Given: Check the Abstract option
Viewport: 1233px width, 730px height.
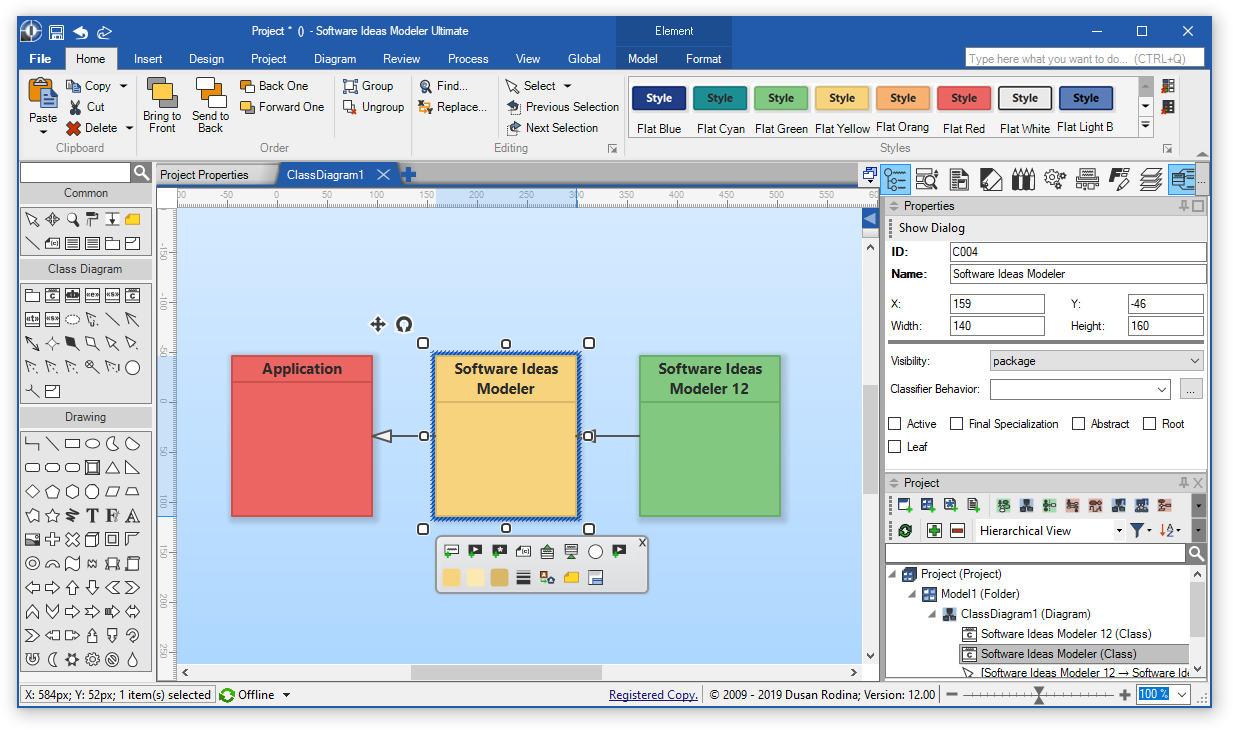Looking at the screenshot, I should click(x=1078, y=424).
